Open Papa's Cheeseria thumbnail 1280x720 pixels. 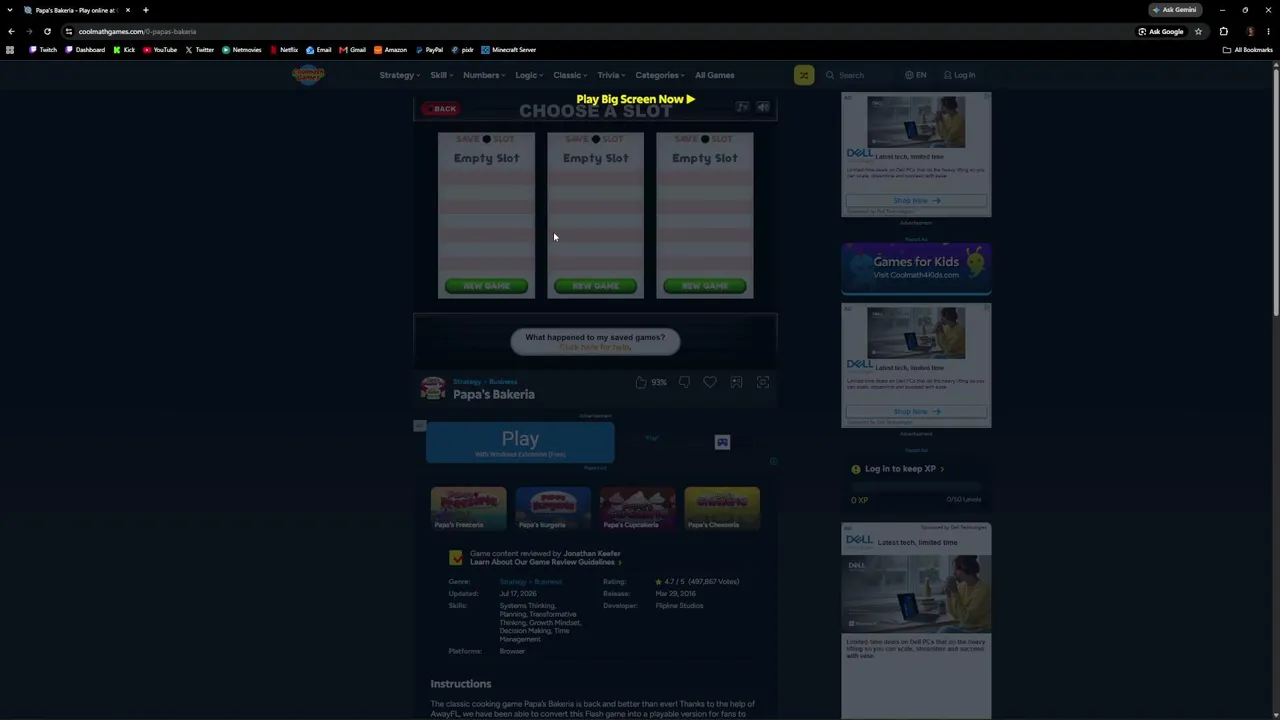[x=722, y=509]
